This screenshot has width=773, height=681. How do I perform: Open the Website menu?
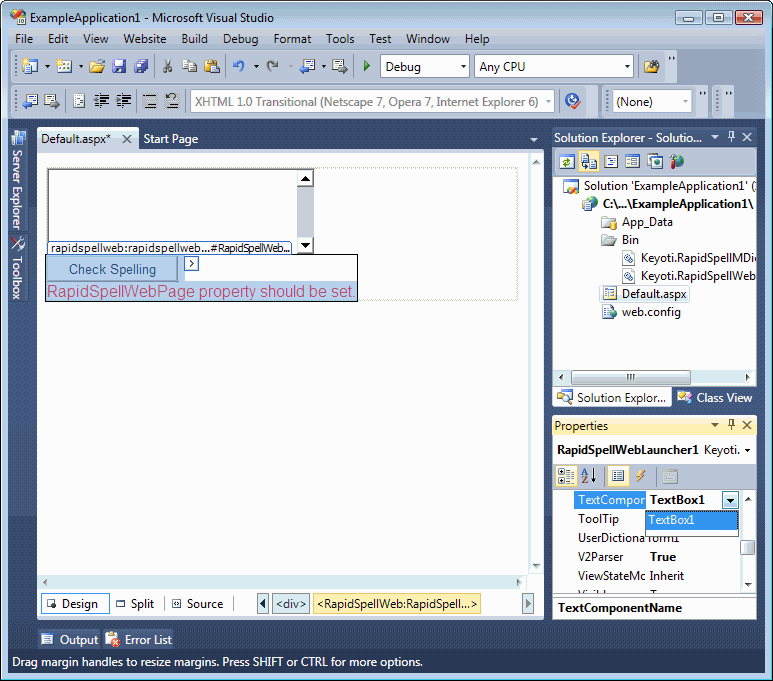[x=144, y=39]
